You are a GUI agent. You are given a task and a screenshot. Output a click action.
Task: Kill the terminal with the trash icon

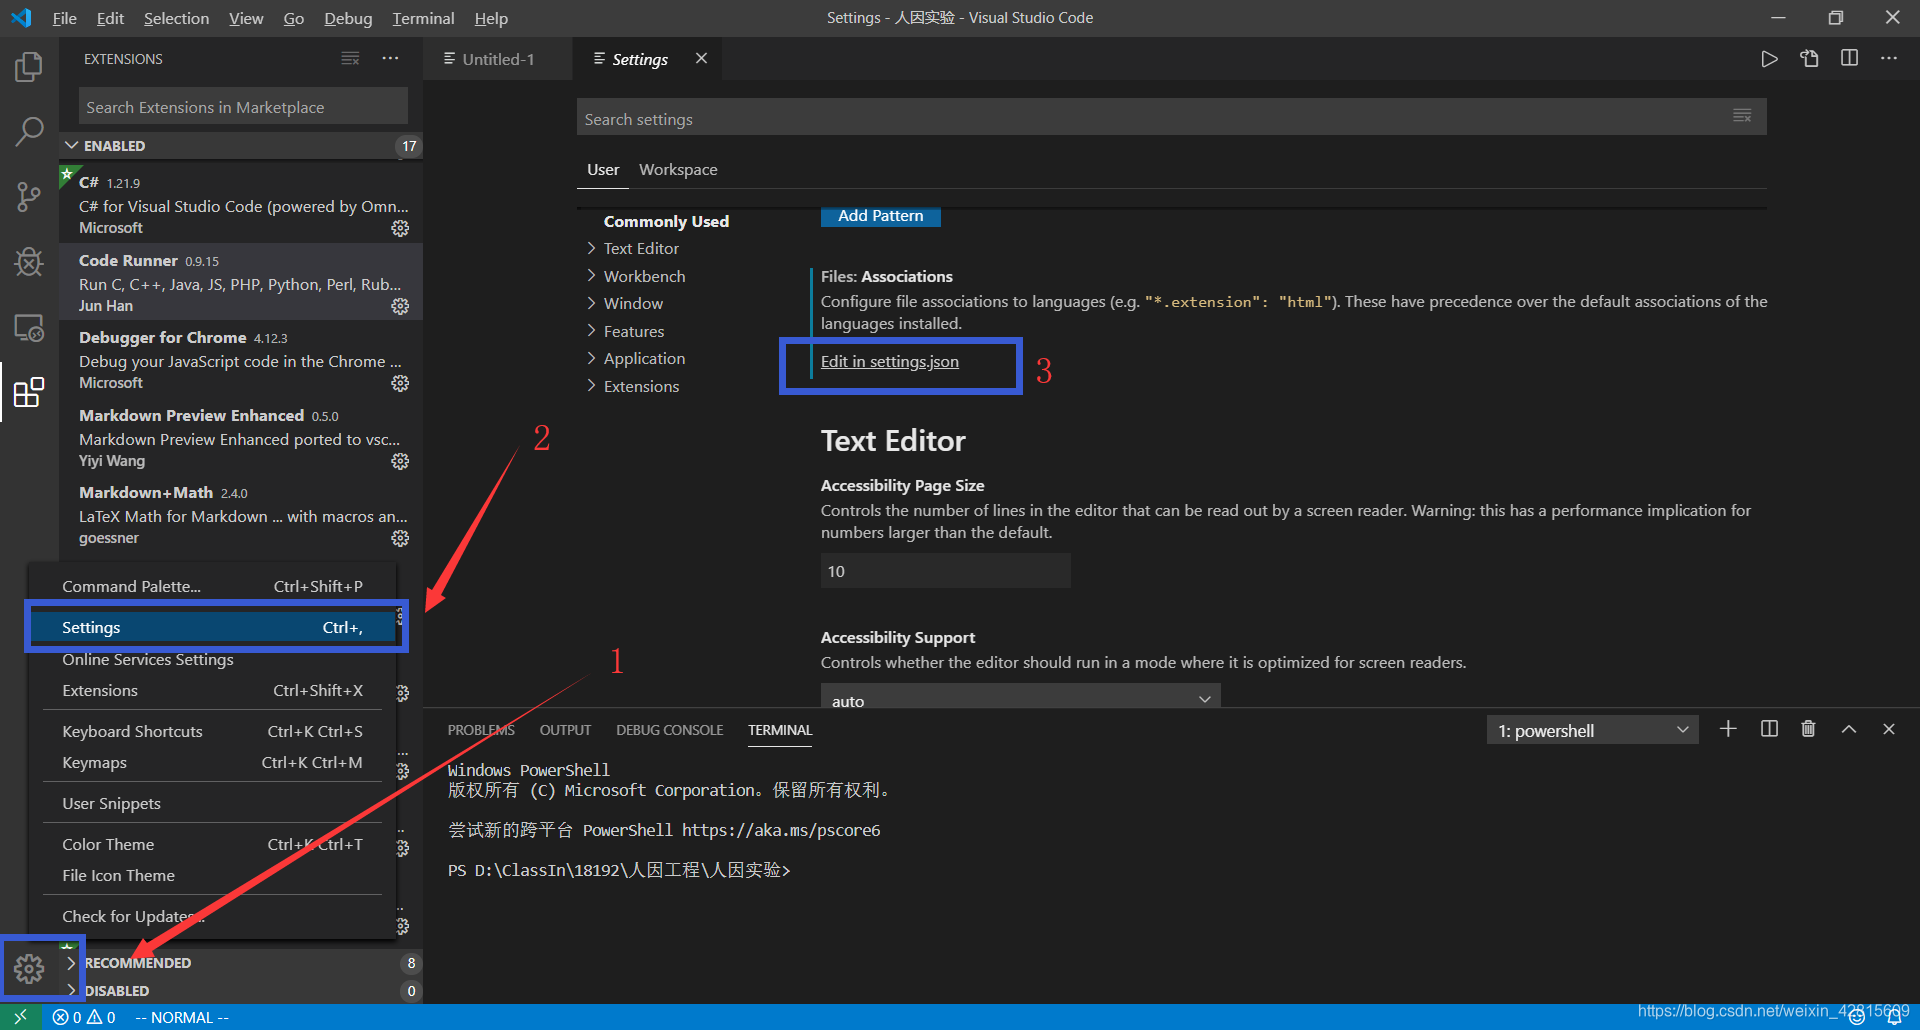click(x=1808, y=729)
